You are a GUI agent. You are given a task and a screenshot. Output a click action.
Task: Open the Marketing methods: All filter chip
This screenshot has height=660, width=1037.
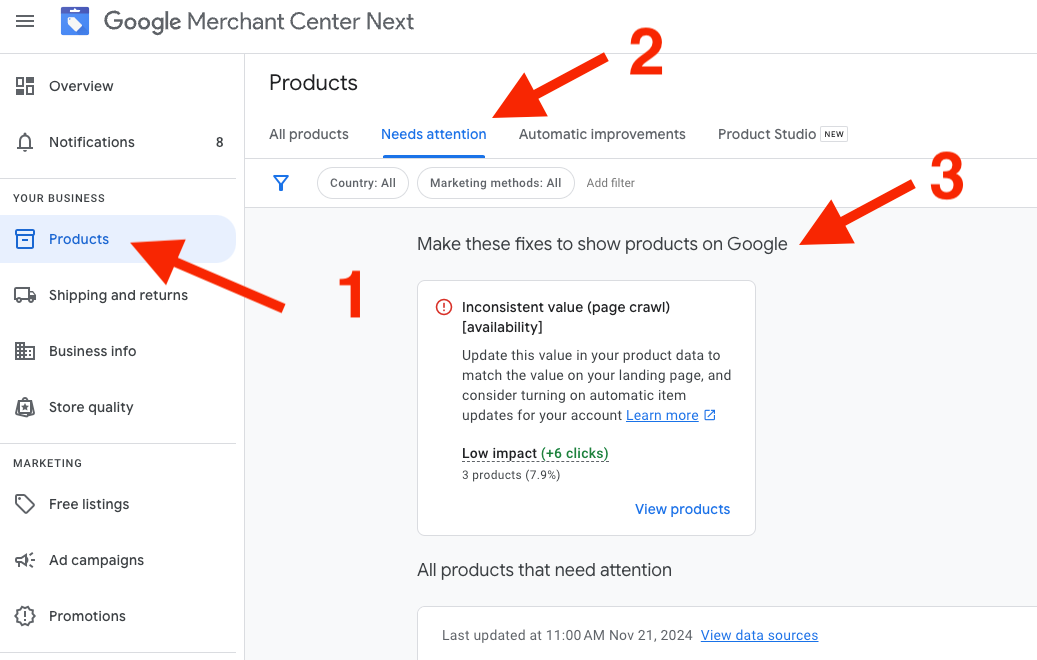tap(495, 183)
